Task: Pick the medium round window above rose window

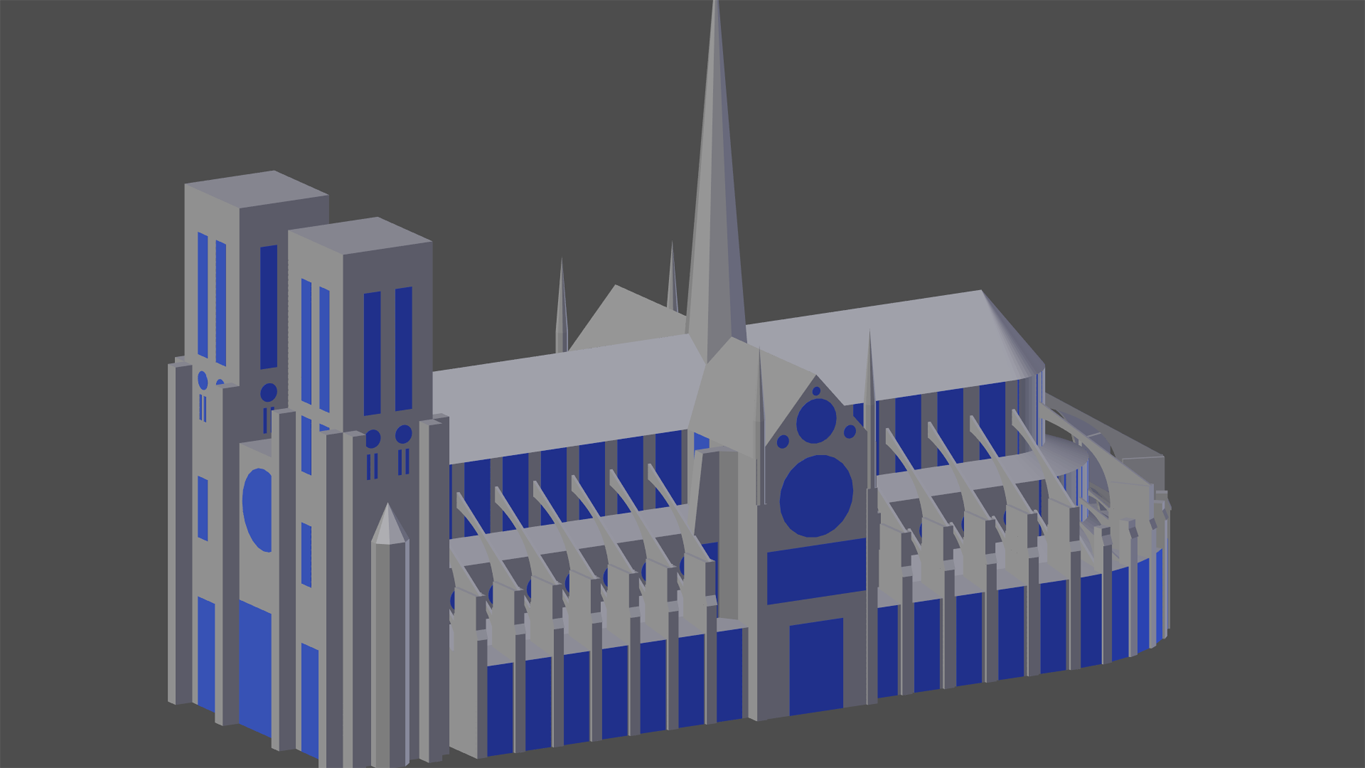Action: [816, 420]
